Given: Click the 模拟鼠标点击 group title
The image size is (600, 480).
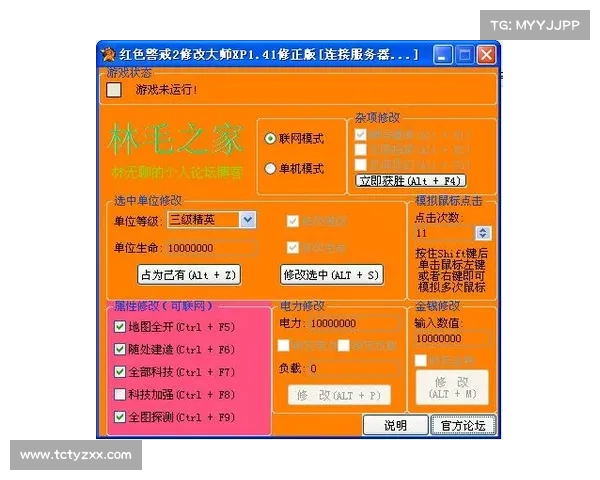Looking at the screenshot, I should tap(448, 201).
